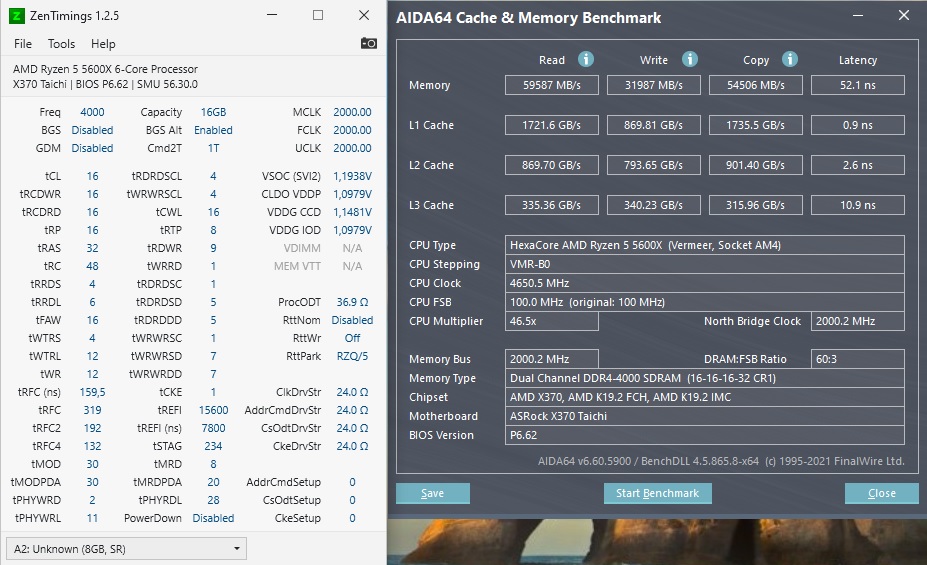
Task: Click tRFC (ns) value 159,5
Action: click(x=92, y=392)
